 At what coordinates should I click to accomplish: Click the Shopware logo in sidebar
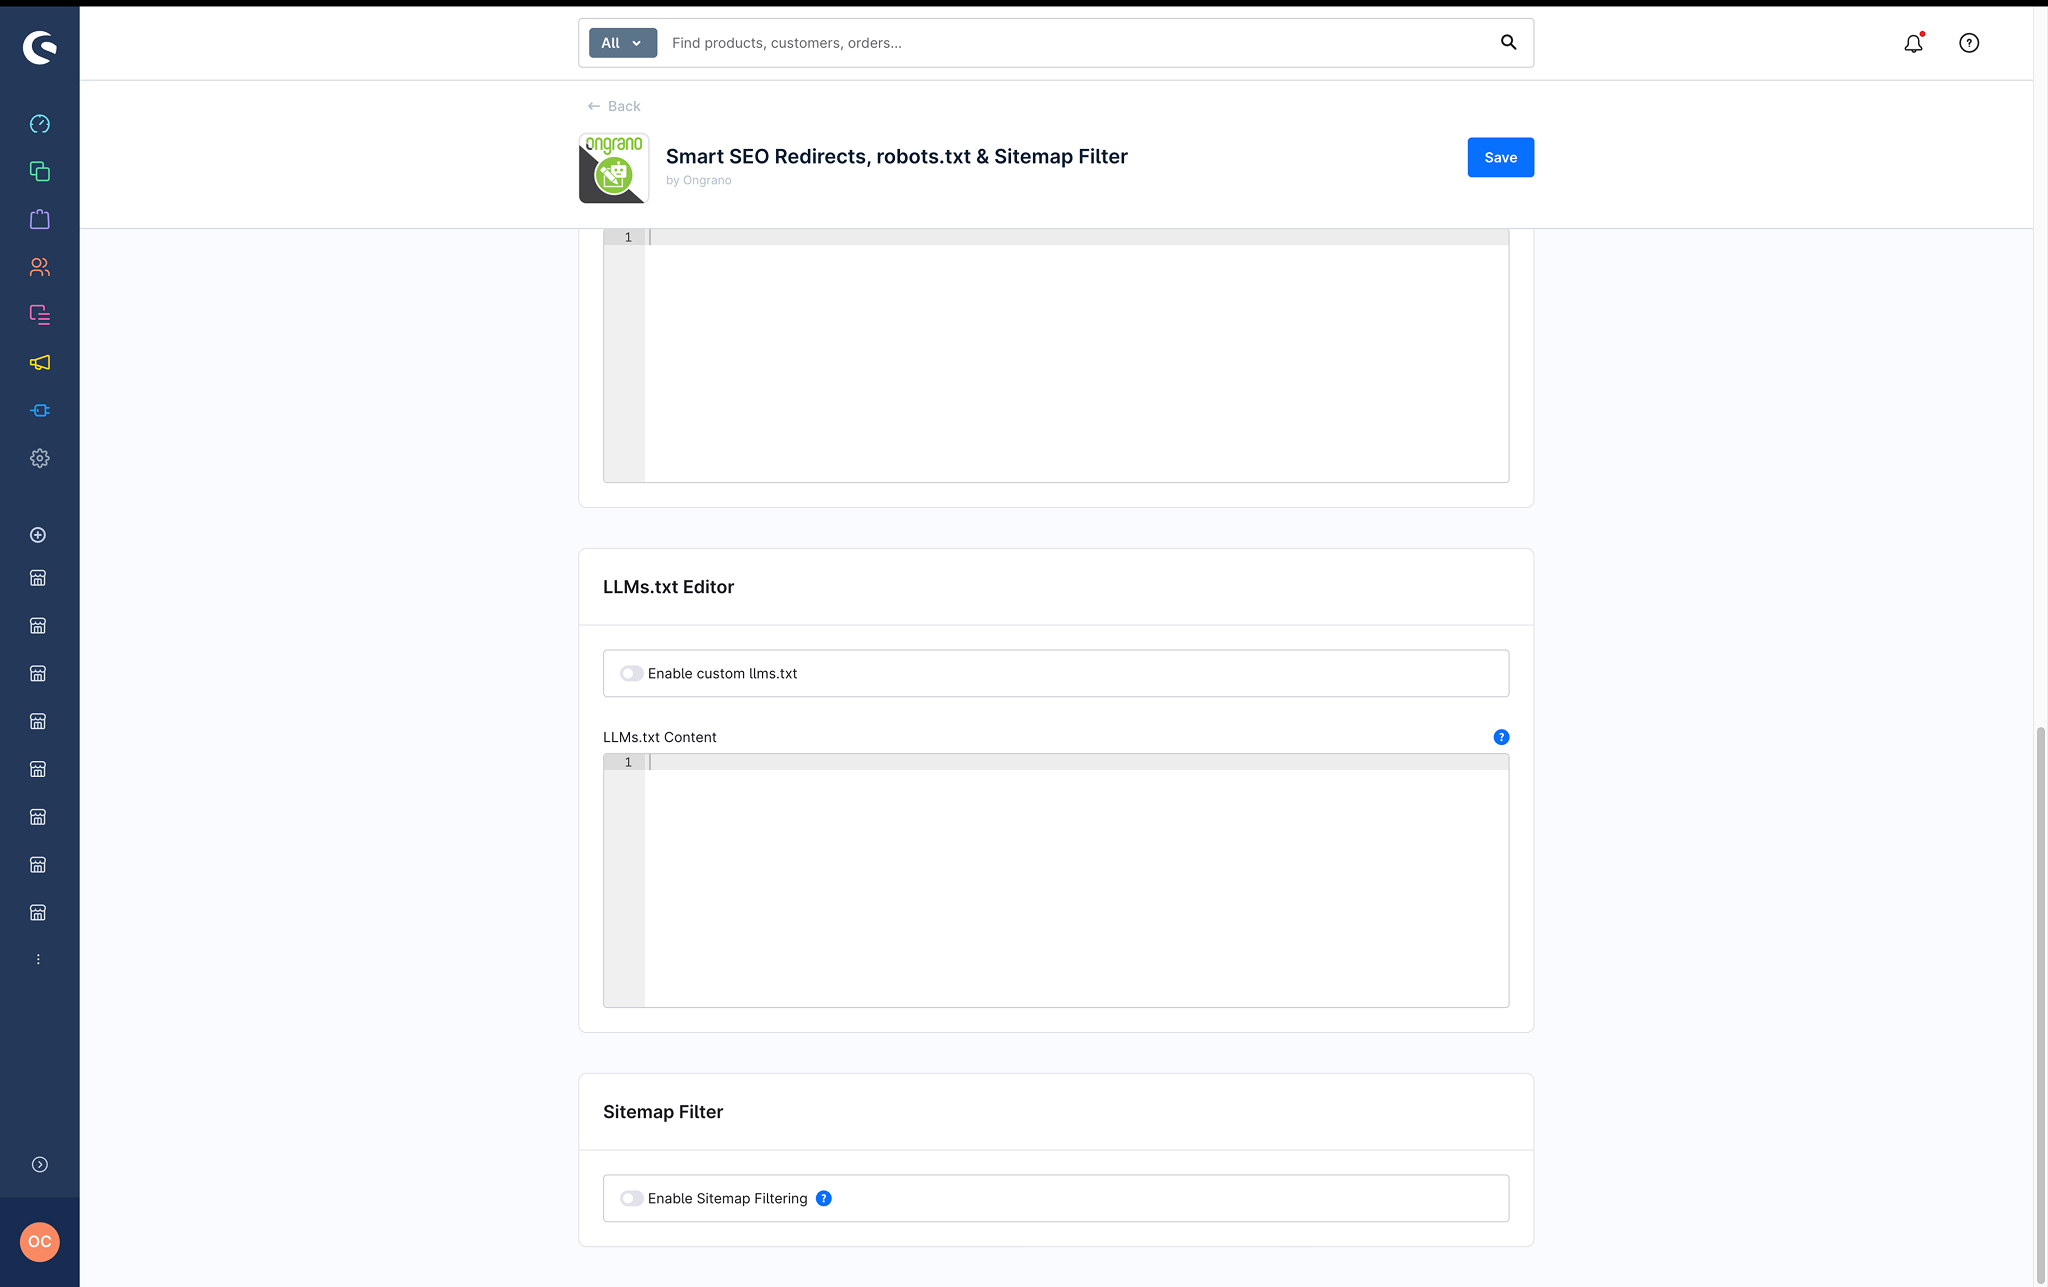pos(39,47)
